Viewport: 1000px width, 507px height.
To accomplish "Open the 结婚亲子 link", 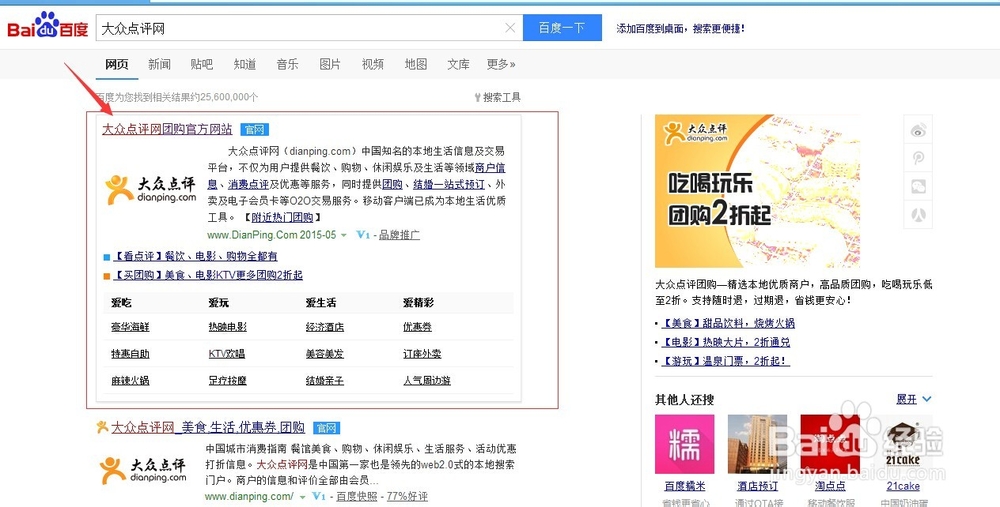I will point(325,381).
